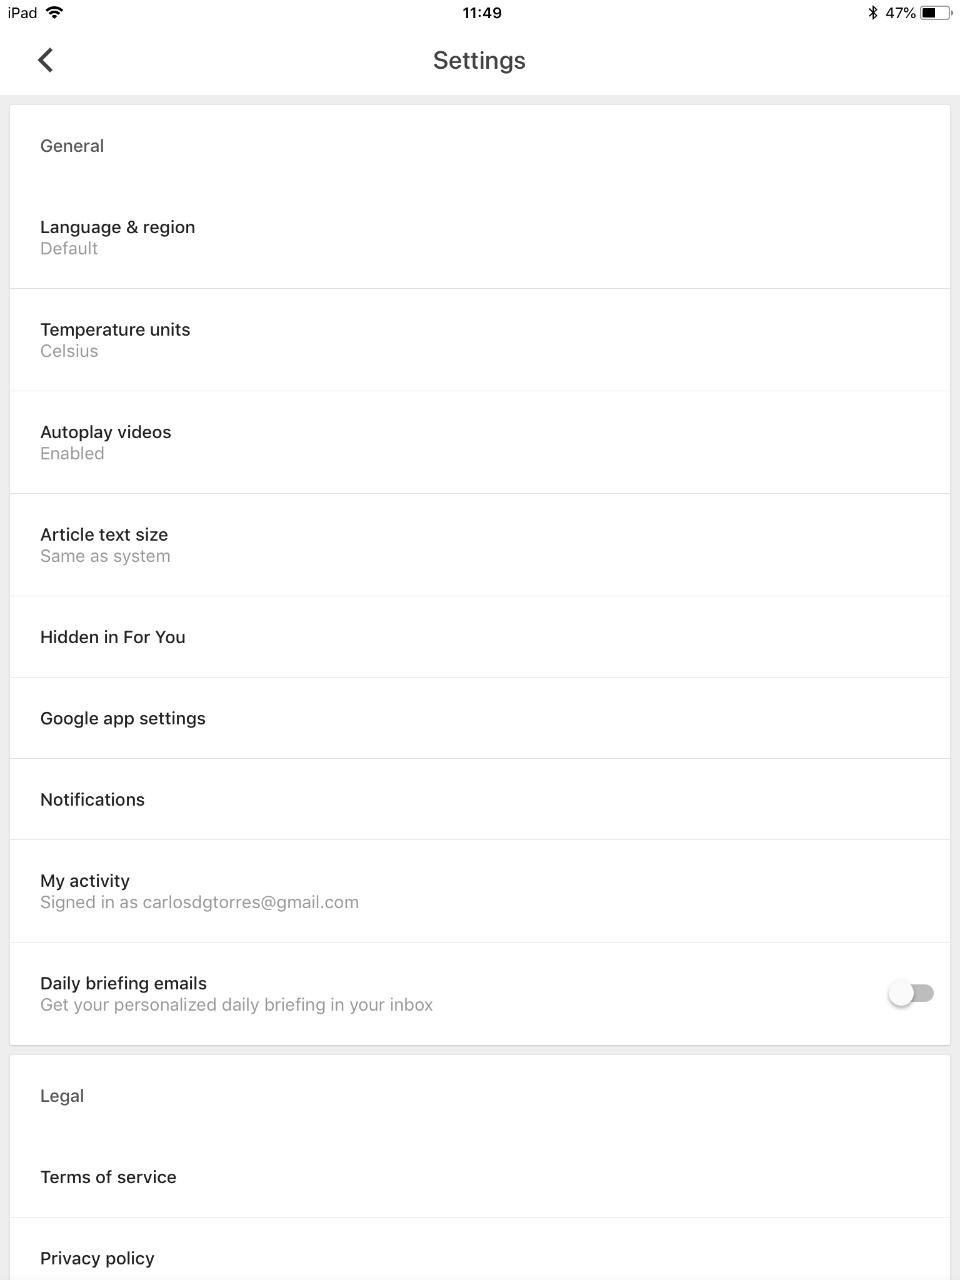This screenshot has height=1280, width=960.
Task: Change Temperature units from Celsius
Action: (115, 340)
